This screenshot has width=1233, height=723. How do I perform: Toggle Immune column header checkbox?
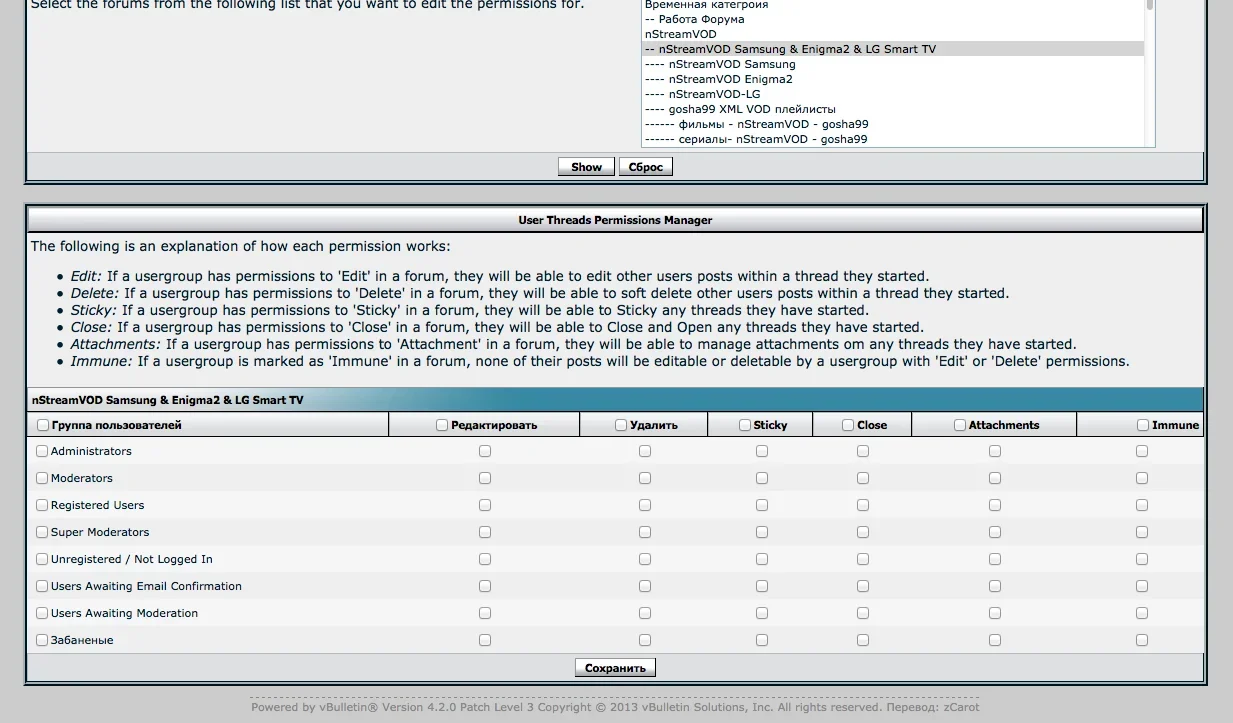(1143, 425)
